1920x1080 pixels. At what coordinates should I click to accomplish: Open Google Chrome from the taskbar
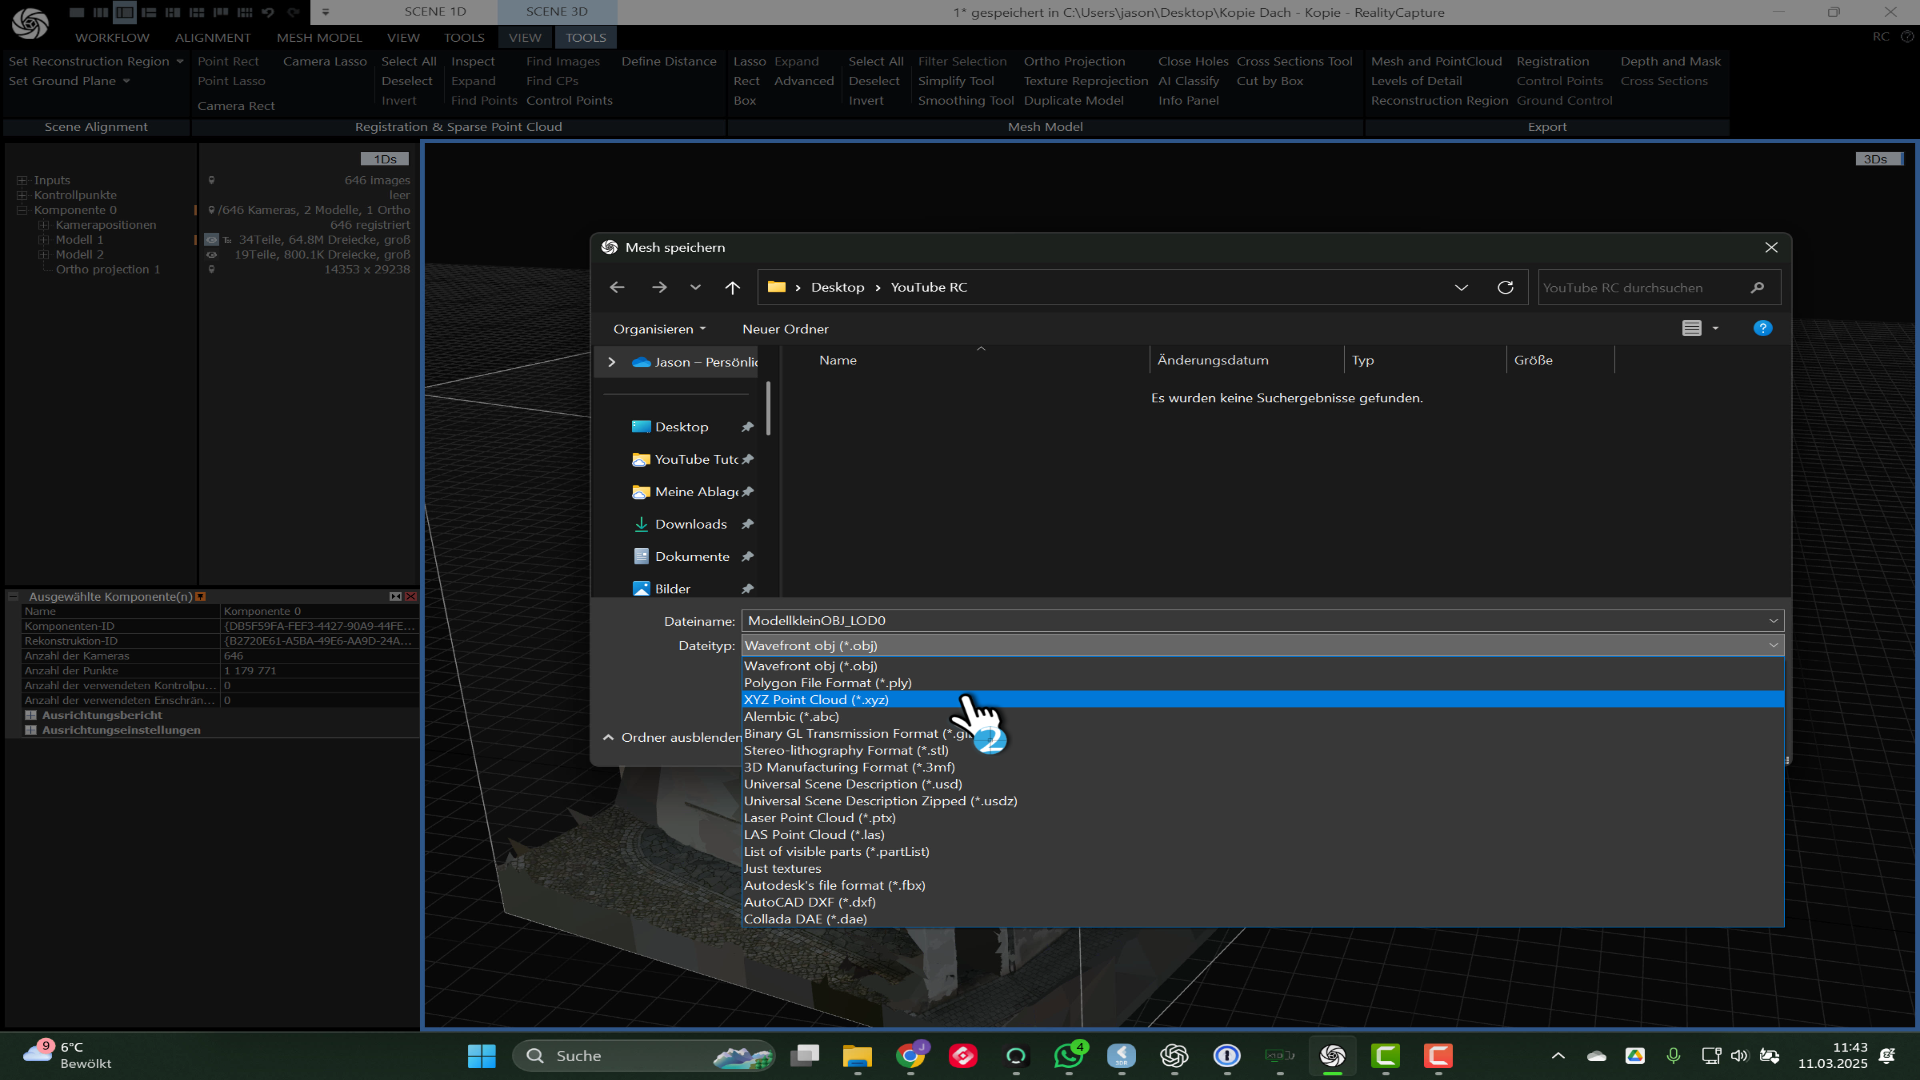click(x=910, y=1056)
